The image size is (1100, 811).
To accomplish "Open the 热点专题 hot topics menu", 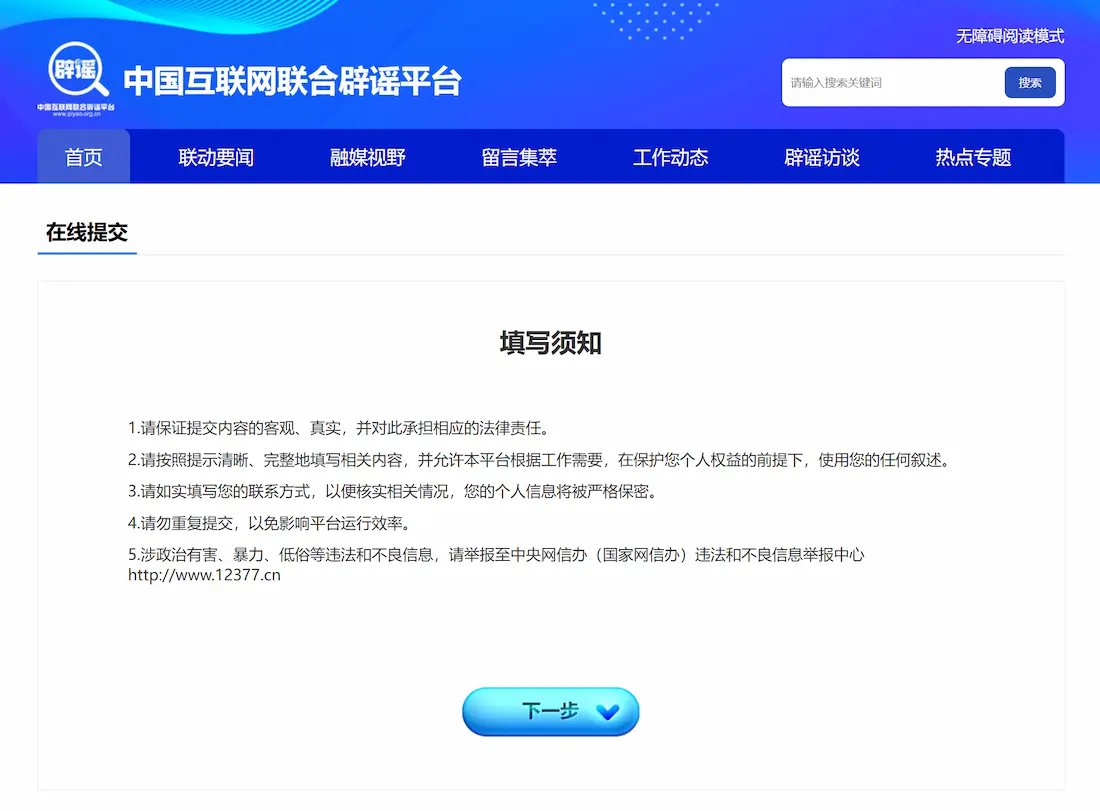I will pos(973,156).
